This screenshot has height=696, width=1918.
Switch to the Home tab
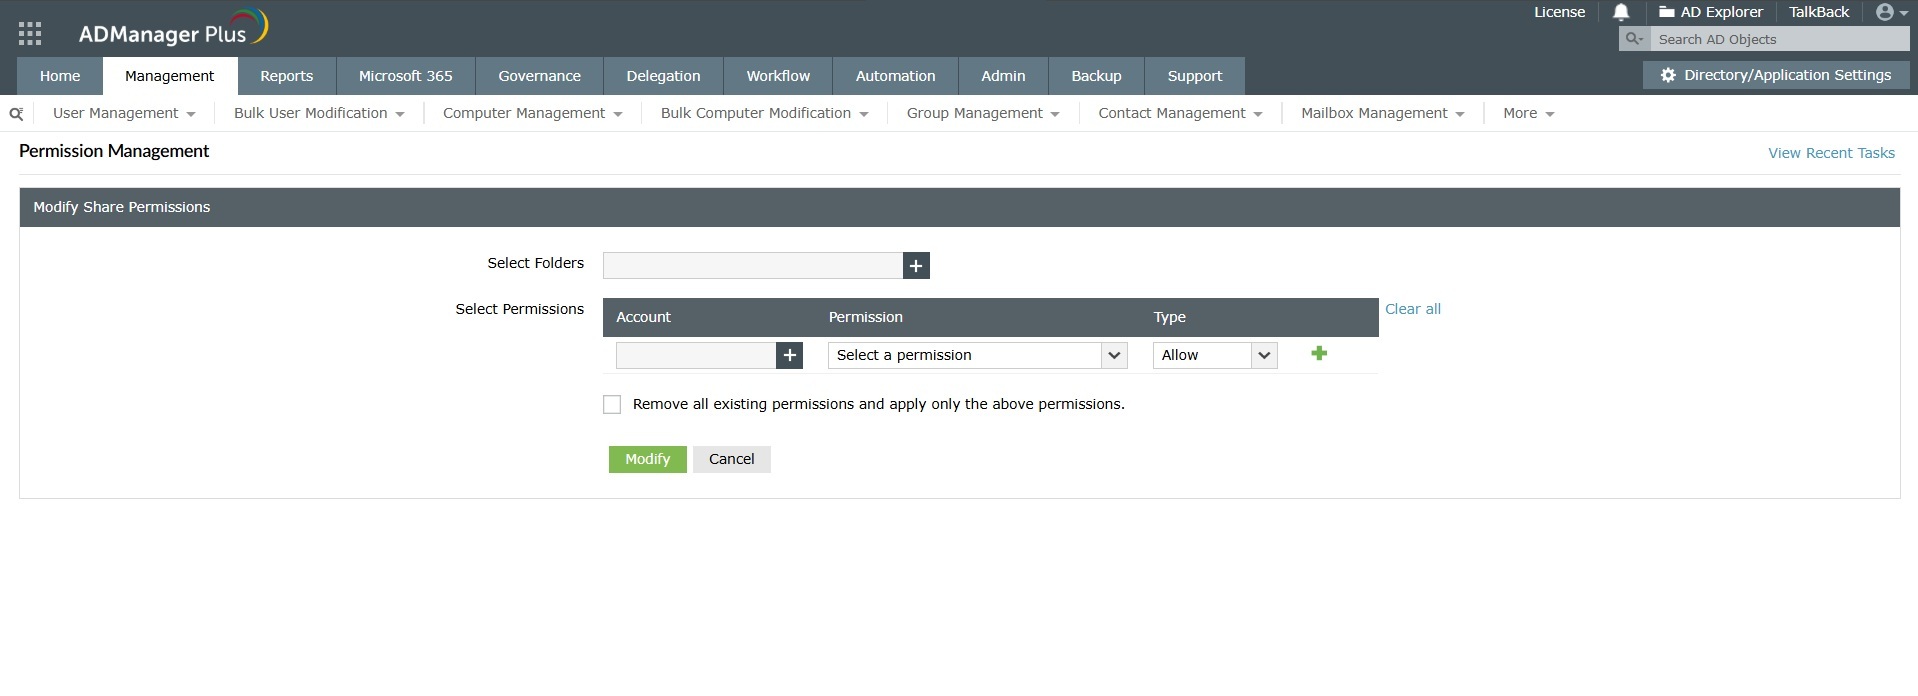60,76
